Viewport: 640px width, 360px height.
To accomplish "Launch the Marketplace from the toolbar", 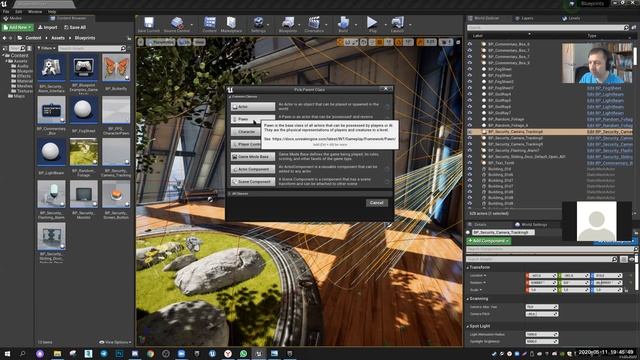I will coord(231,24).
